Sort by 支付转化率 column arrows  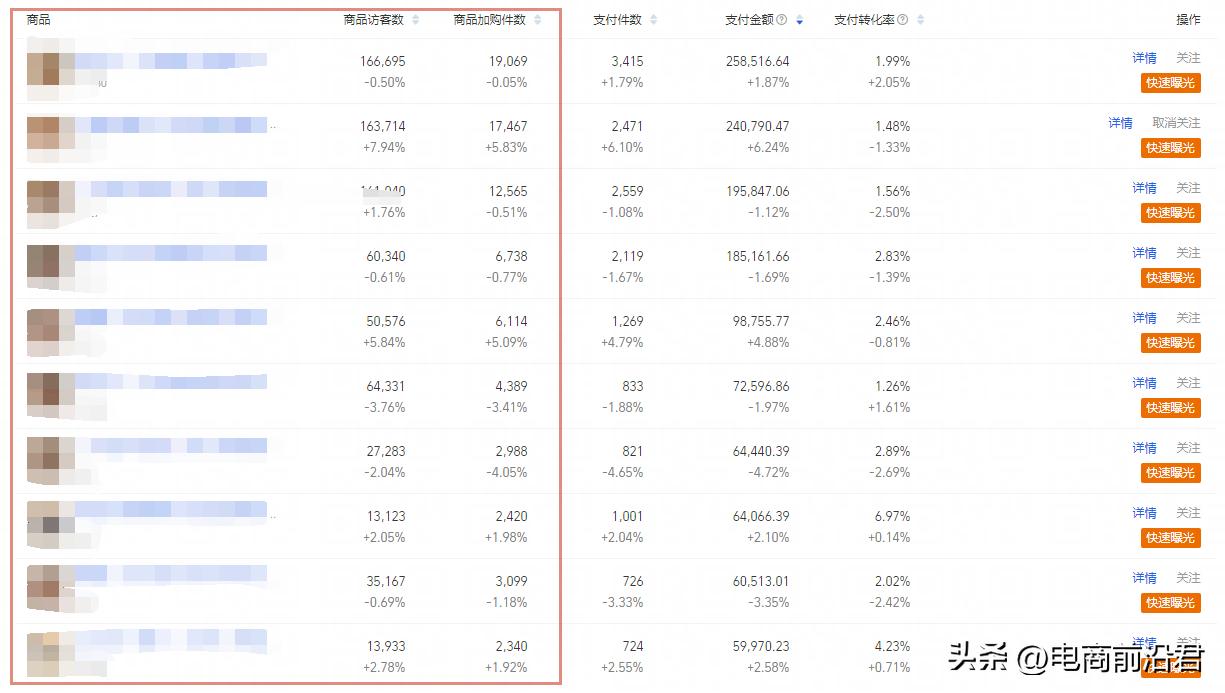point(920,20)
